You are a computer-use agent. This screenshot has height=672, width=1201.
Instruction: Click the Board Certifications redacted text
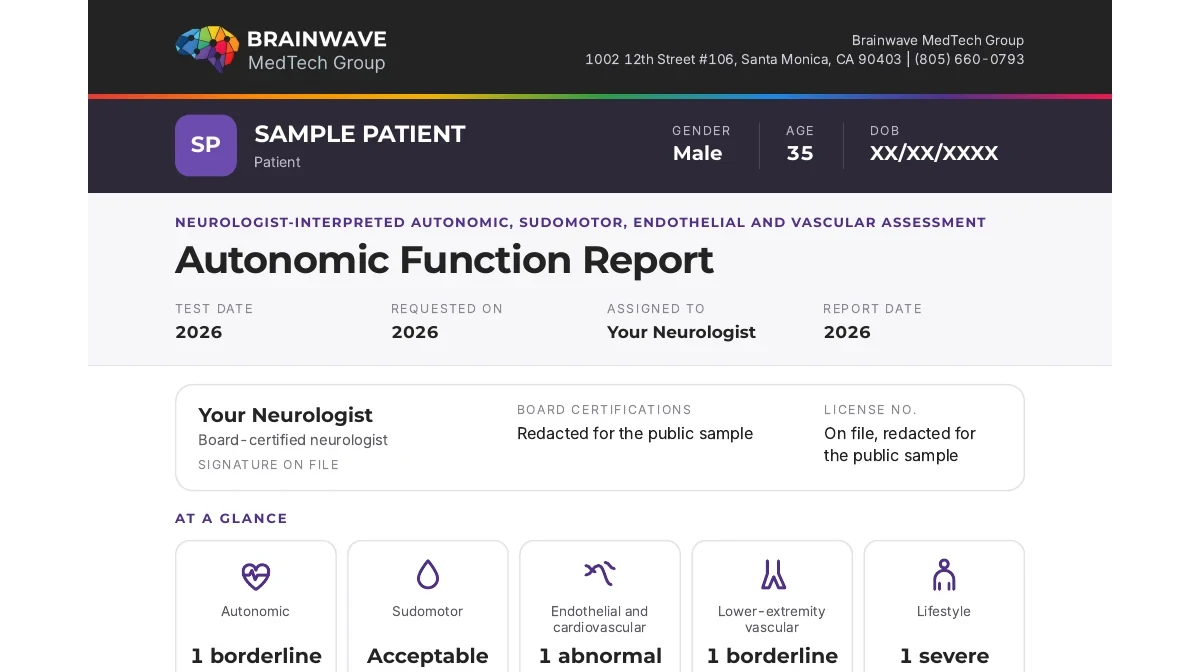(x=635, y=434)
